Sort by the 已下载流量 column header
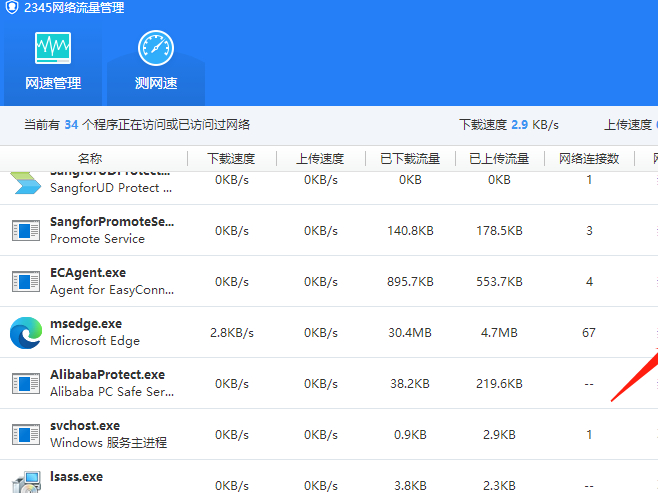 [410, 159]
